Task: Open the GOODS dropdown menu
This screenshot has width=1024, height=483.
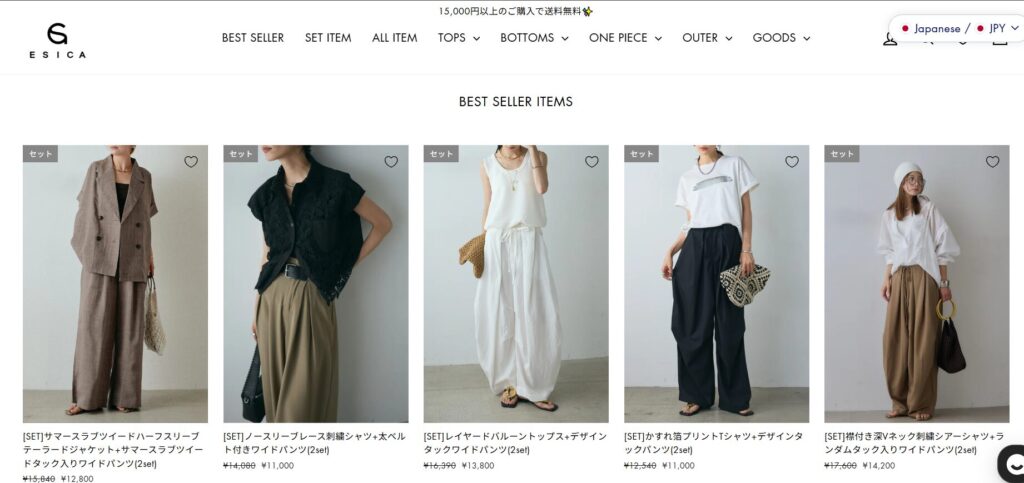Action: 781,38
